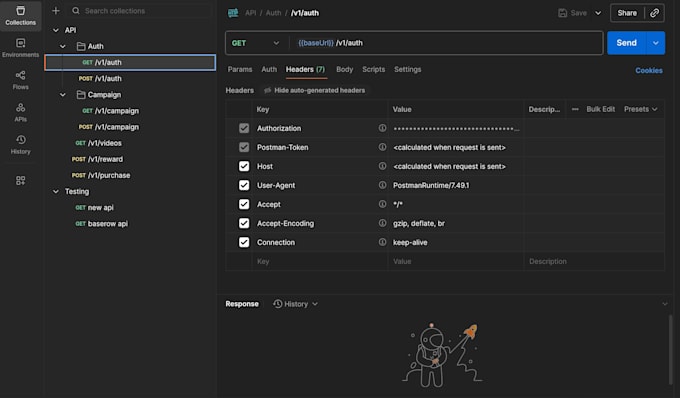680x398 pixels.
Task: Open the baserow api request
Action: tap(130, 224)
